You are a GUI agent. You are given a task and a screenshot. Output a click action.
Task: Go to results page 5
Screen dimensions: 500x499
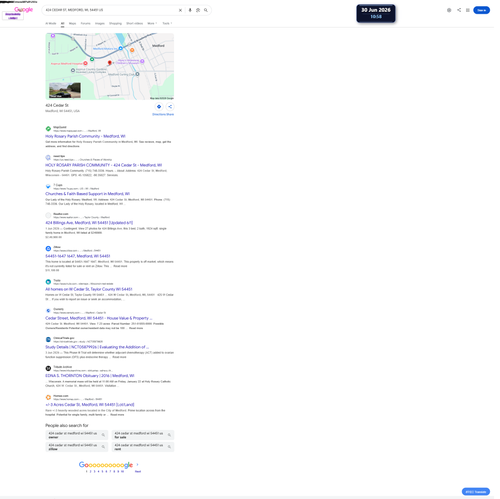click(x=102, y=472)
